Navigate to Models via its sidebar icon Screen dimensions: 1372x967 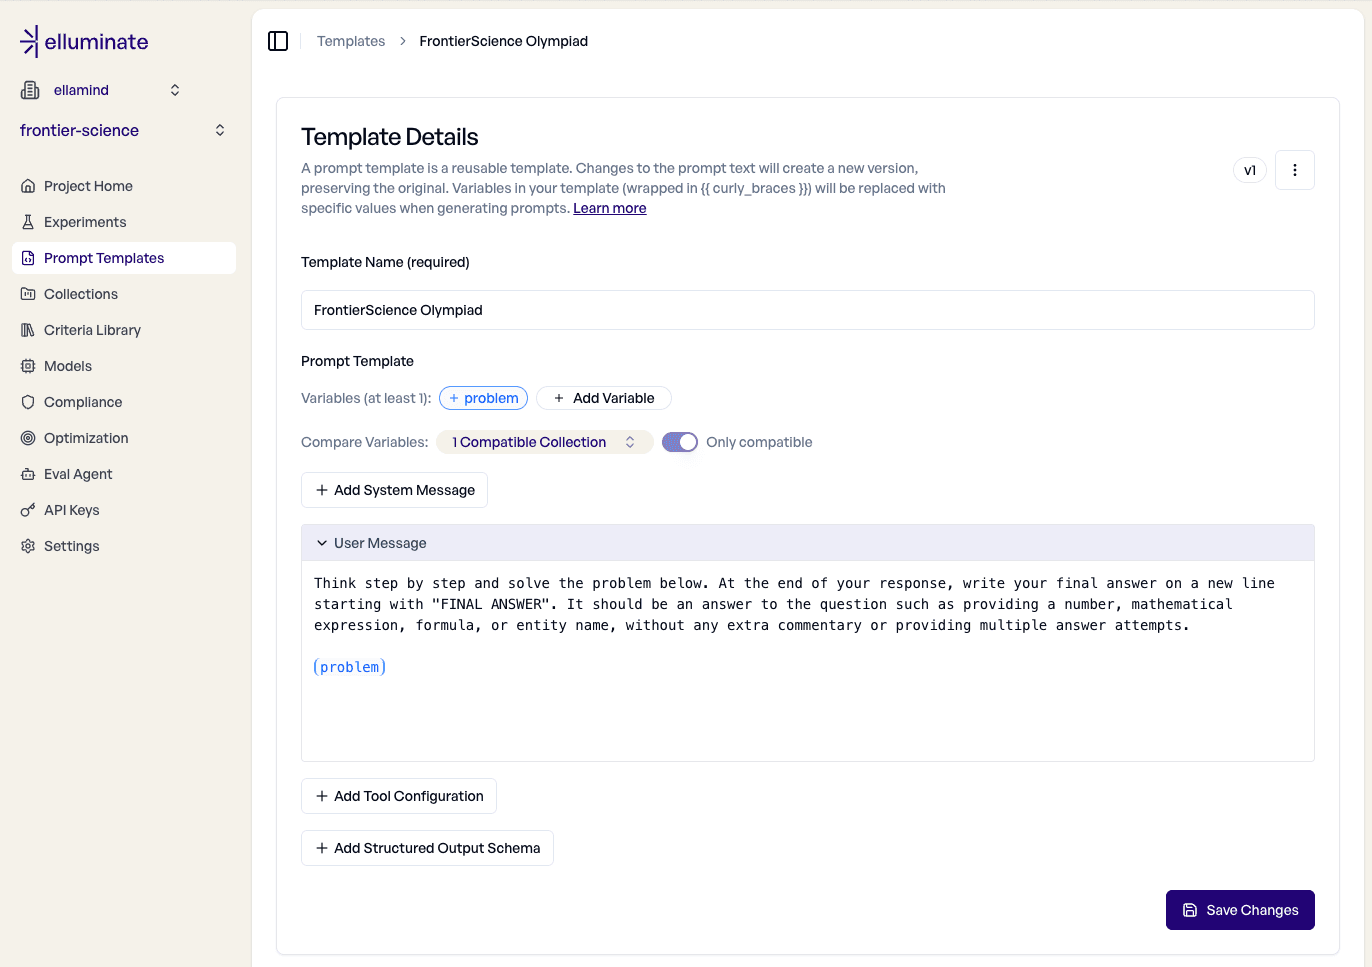29,365
